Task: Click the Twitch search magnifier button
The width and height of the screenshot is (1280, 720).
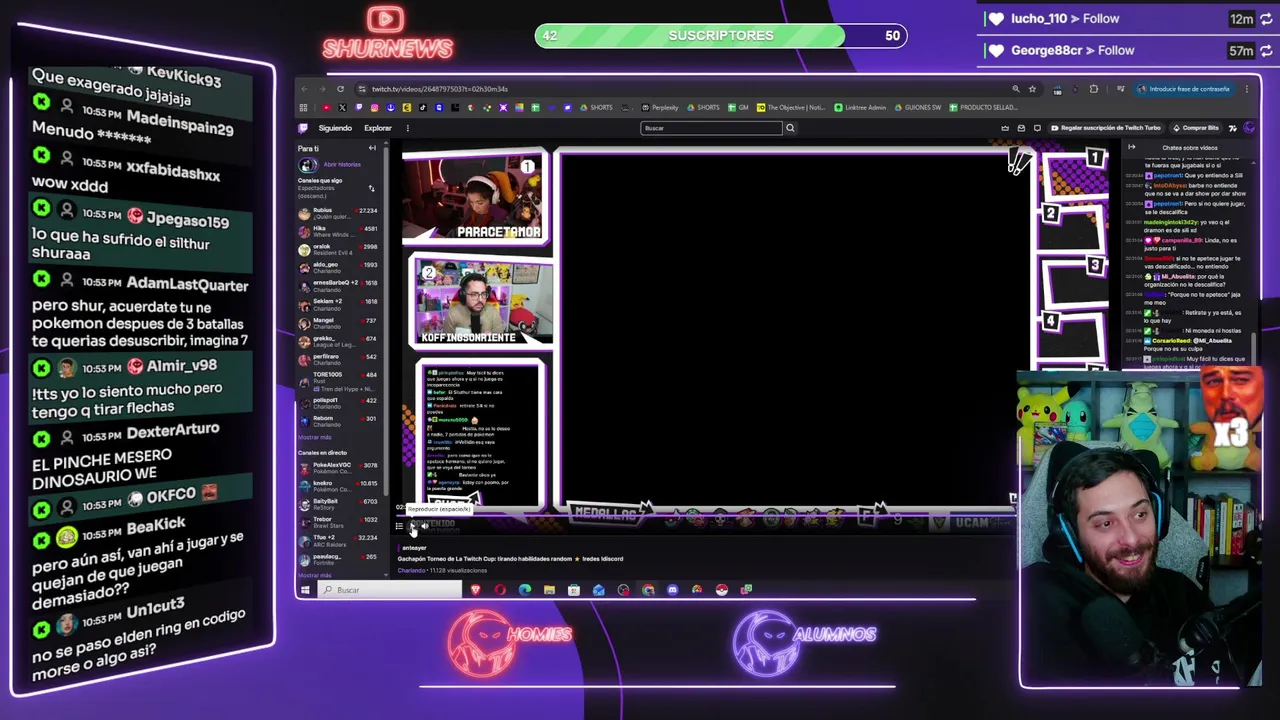Action: coord(790,128)
